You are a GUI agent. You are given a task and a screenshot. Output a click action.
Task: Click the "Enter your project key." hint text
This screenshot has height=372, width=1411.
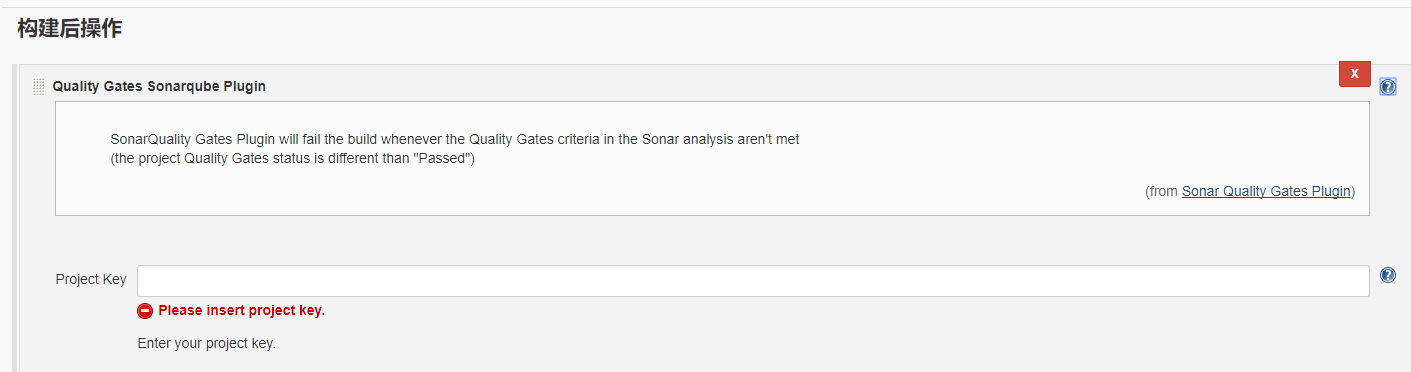[x=206, y=343]
